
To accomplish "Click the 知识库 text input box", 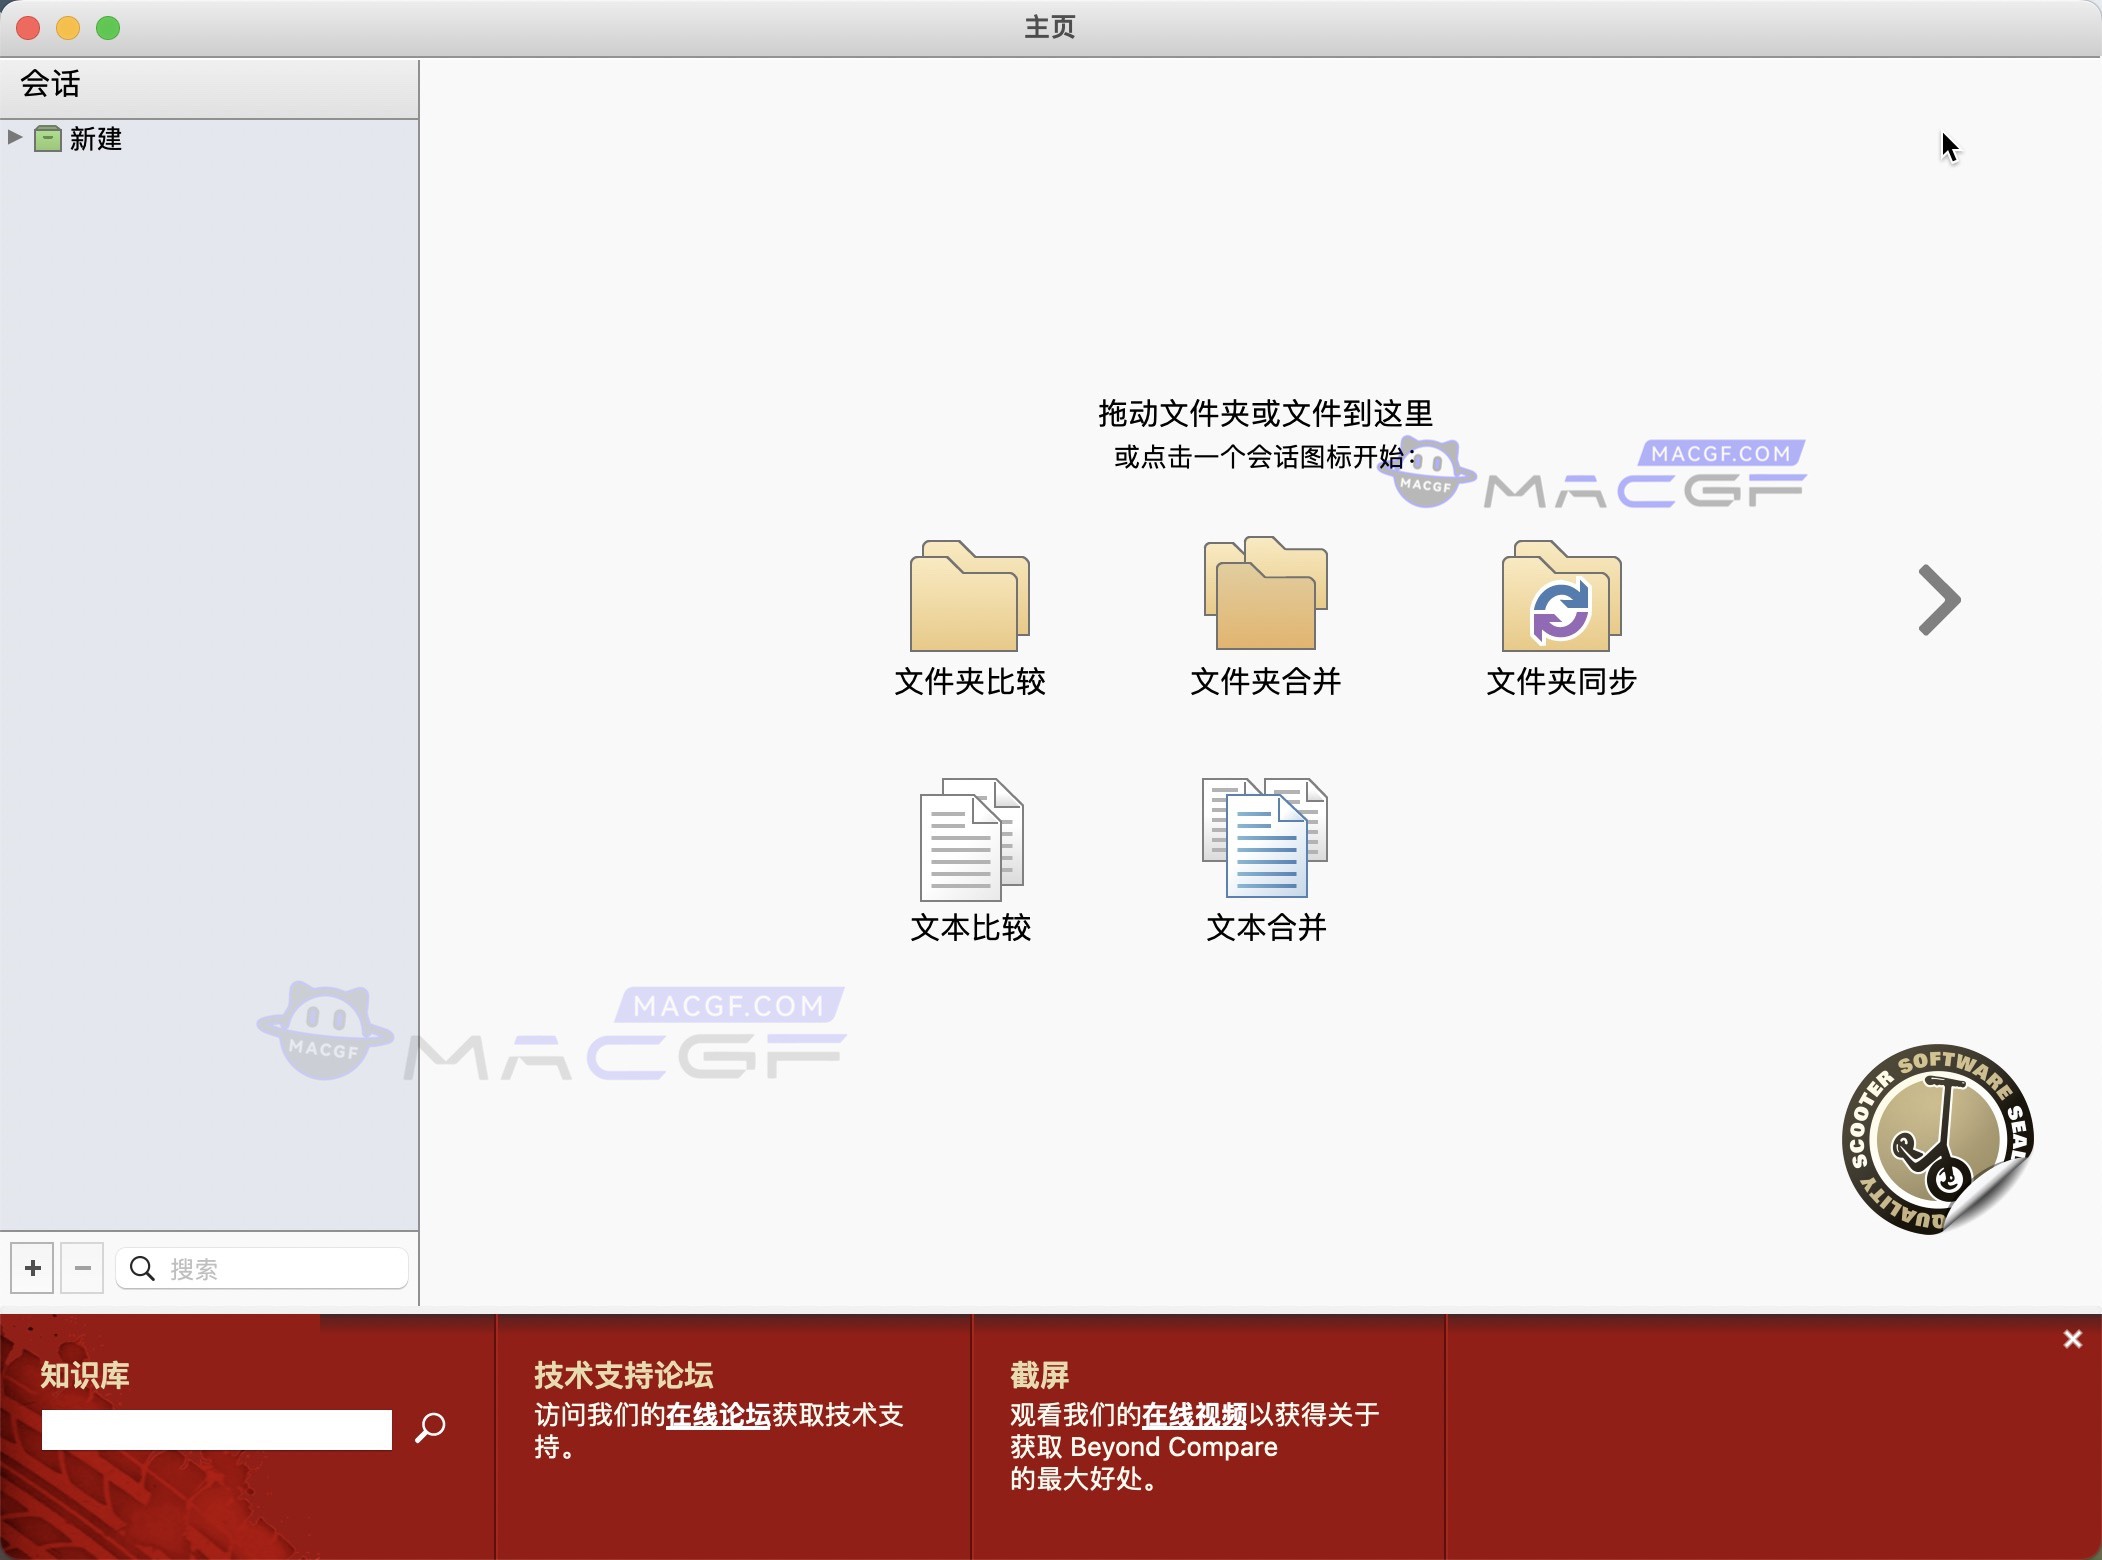I will [x=215, y=1428].
